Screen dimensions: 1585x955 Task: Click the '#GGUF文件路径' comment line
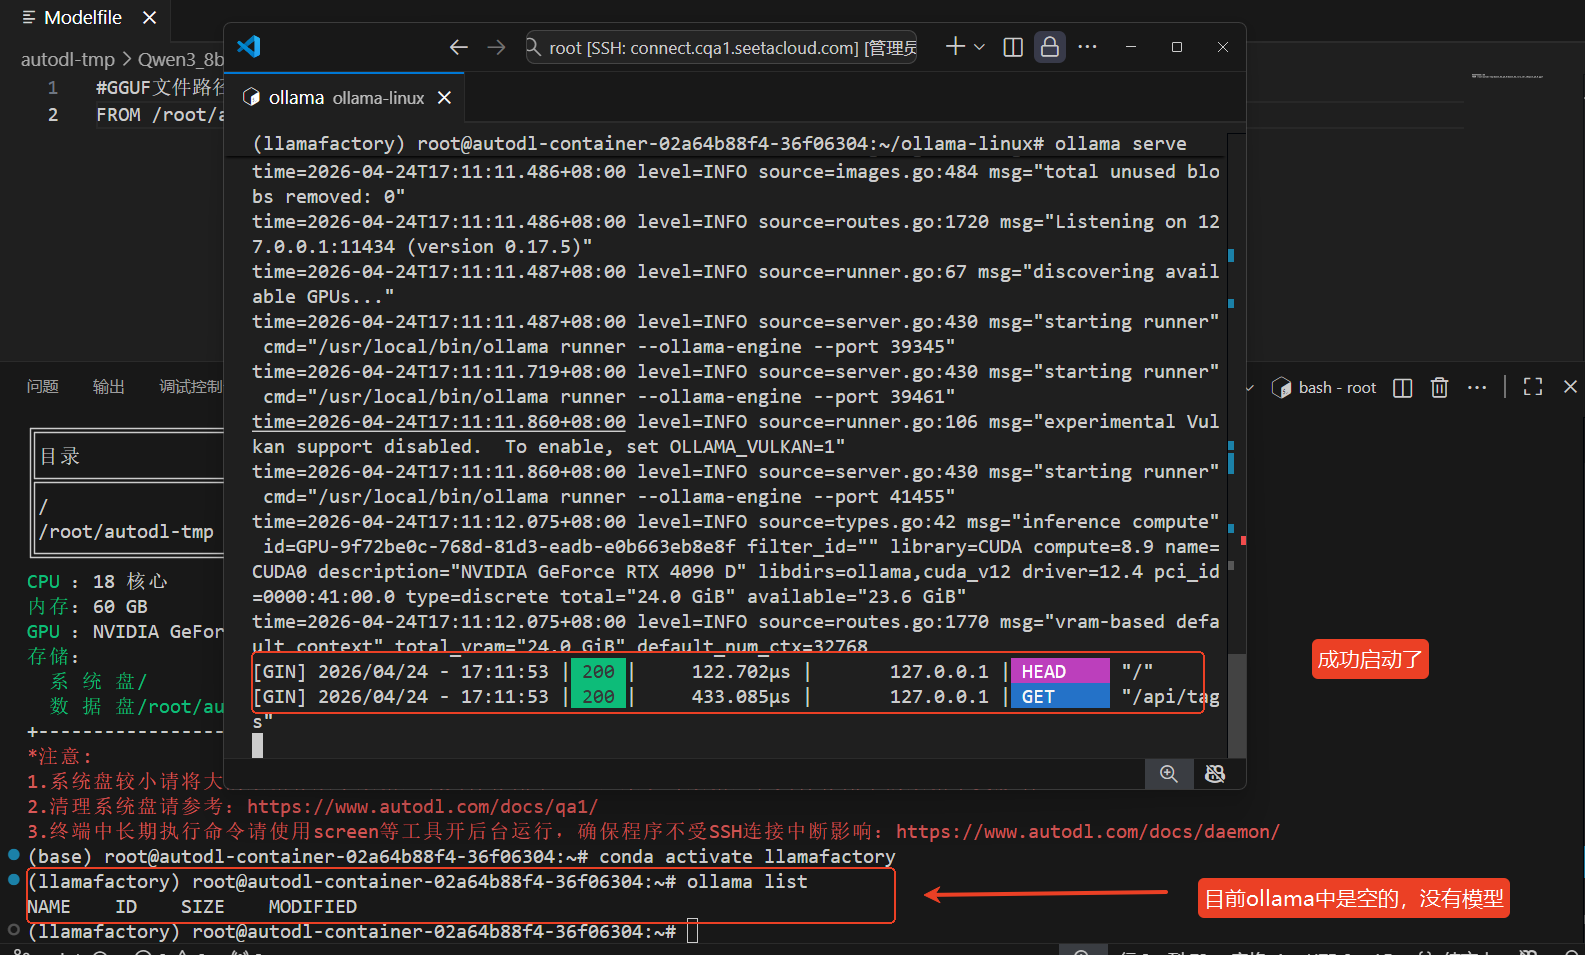tap(160, 88)
